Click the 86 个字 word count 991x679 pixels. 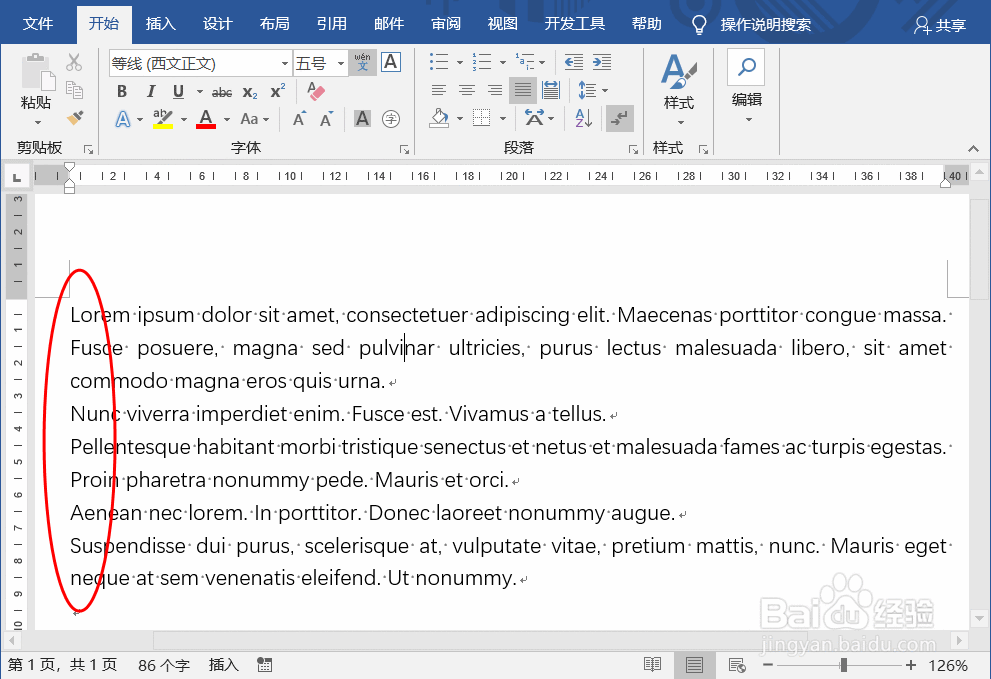pos(164,665)
